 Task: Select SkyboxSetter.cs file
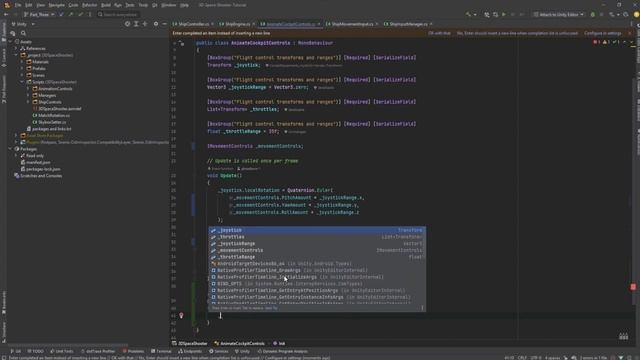pyautogui.click(x=52, y=122)
